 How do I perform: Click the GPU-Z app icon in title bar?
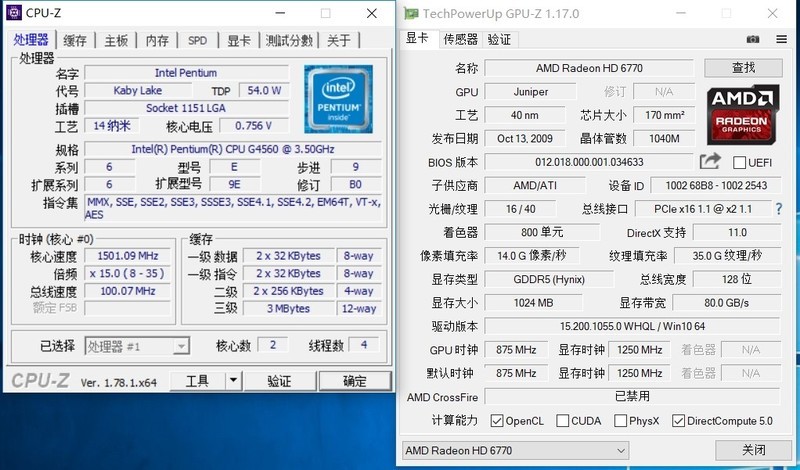[x=411, y=13]
